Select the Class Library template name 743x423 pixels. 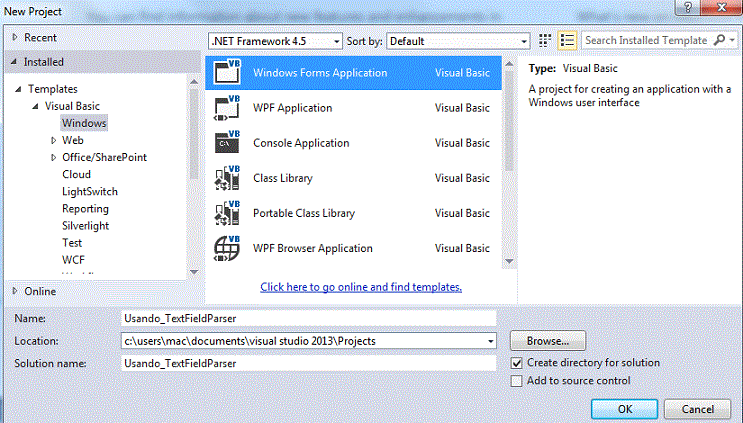(x=283, y=178)
